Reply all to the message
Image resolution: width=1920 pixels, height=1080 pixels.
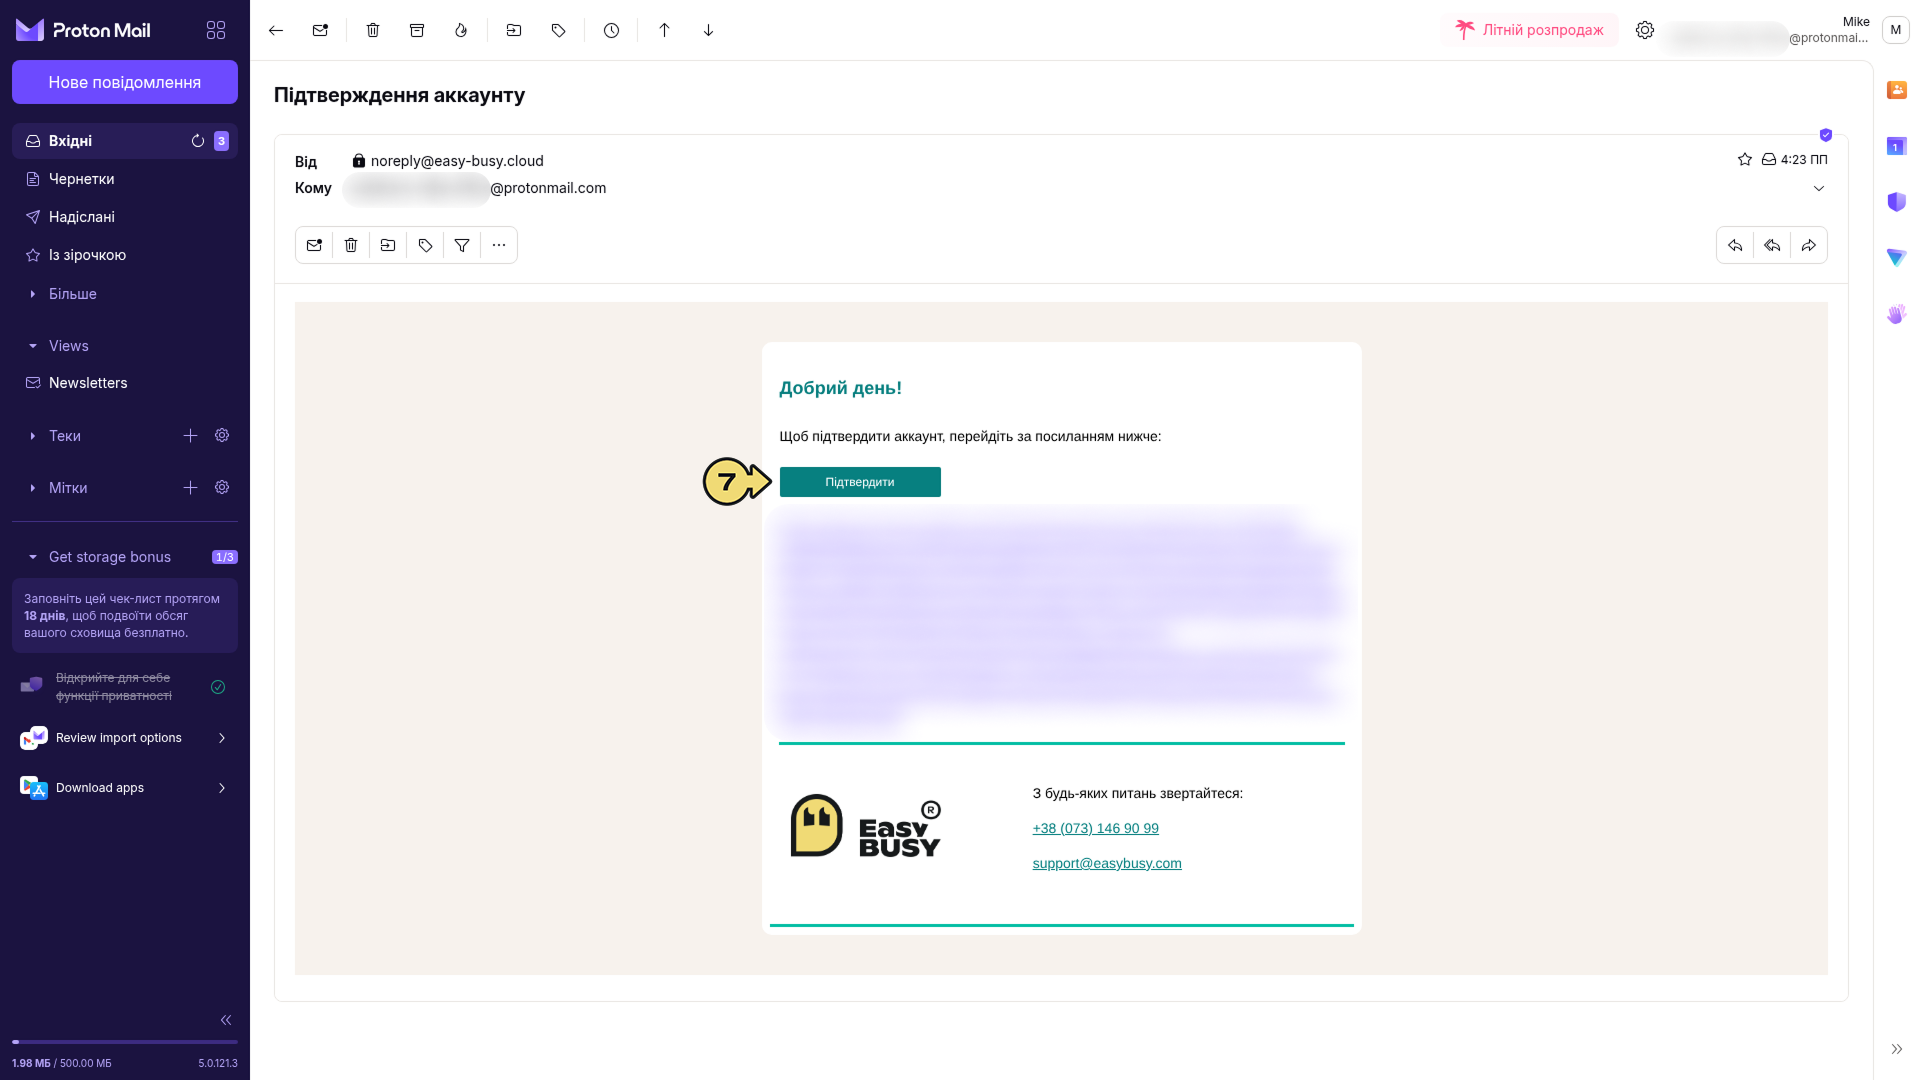pos(1772,245)
